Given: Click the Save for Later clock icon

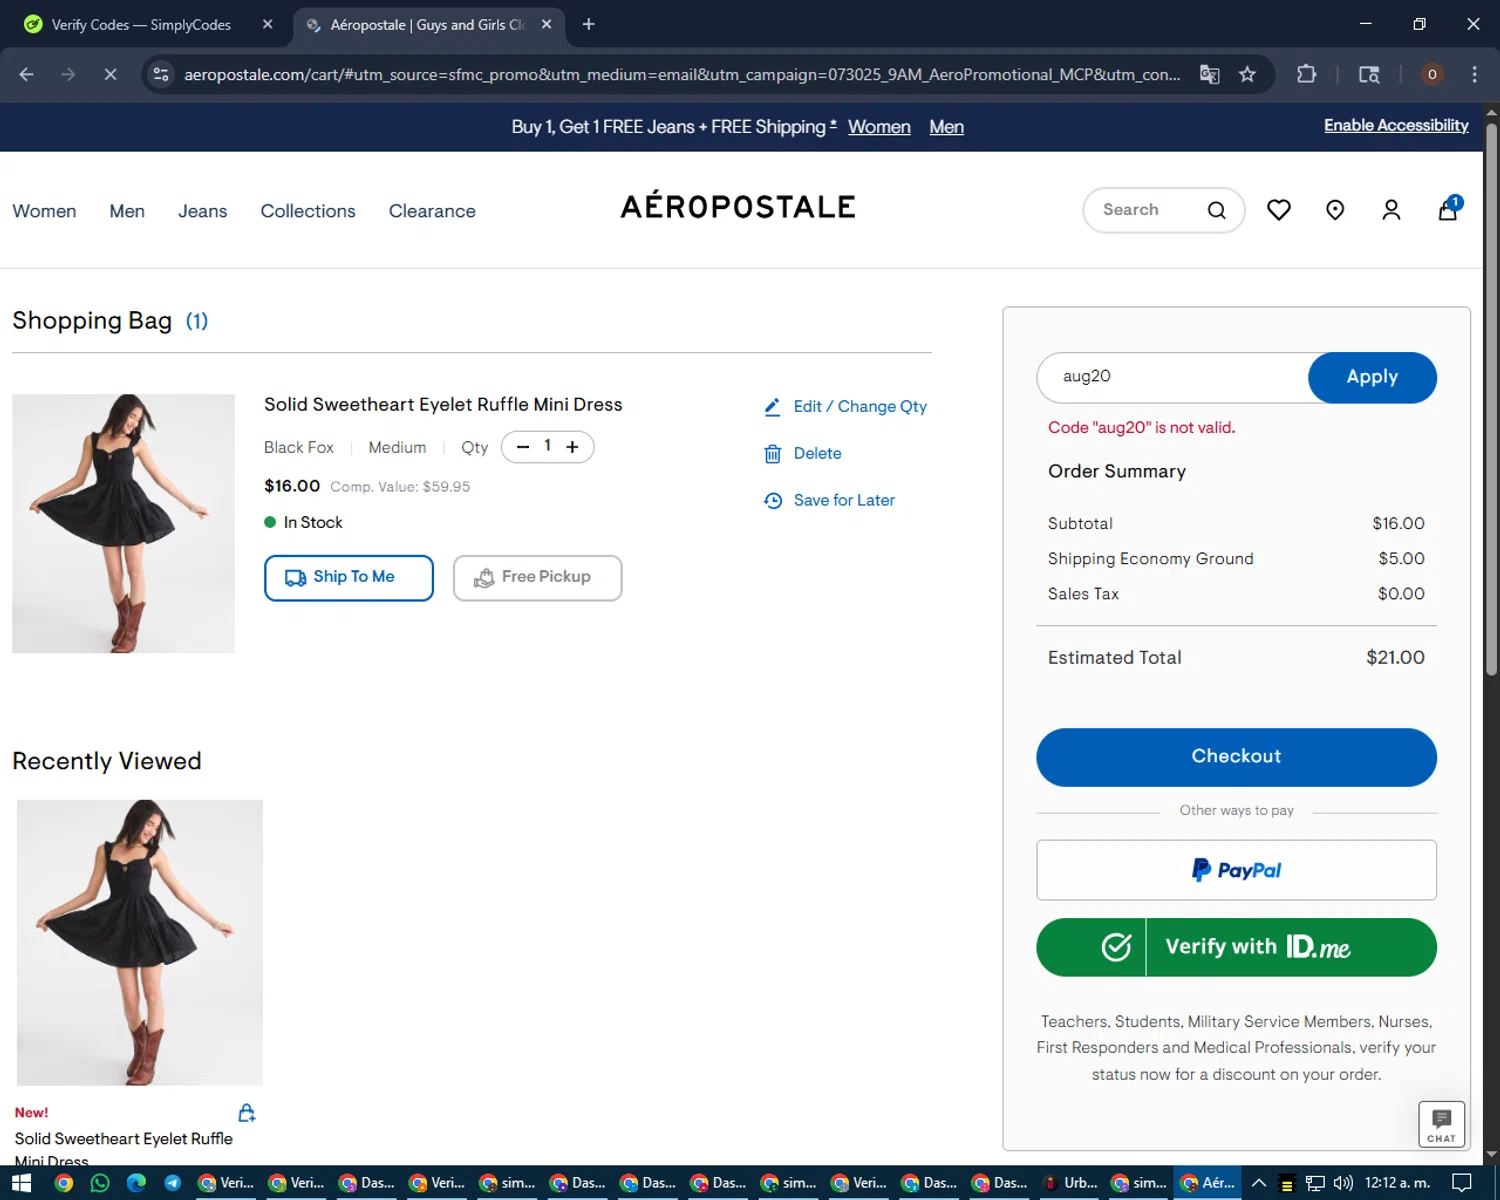Looking at the screenshot, I should [773, 500].
